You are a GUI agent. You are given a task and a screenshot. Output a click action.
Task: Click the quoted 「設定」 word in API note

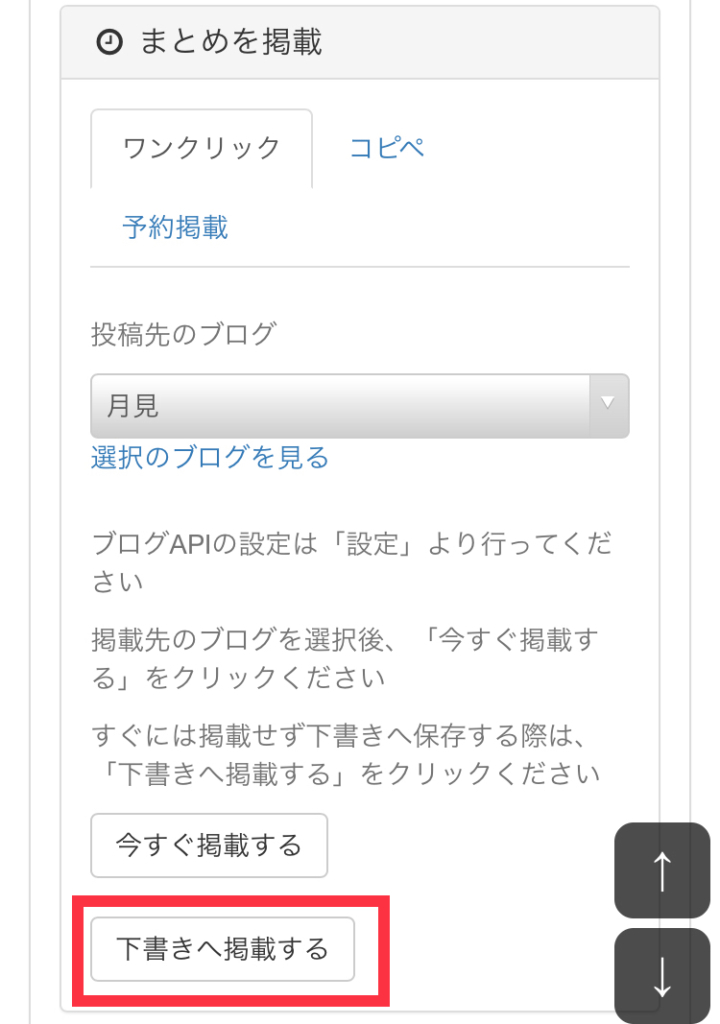click(372, 543)
